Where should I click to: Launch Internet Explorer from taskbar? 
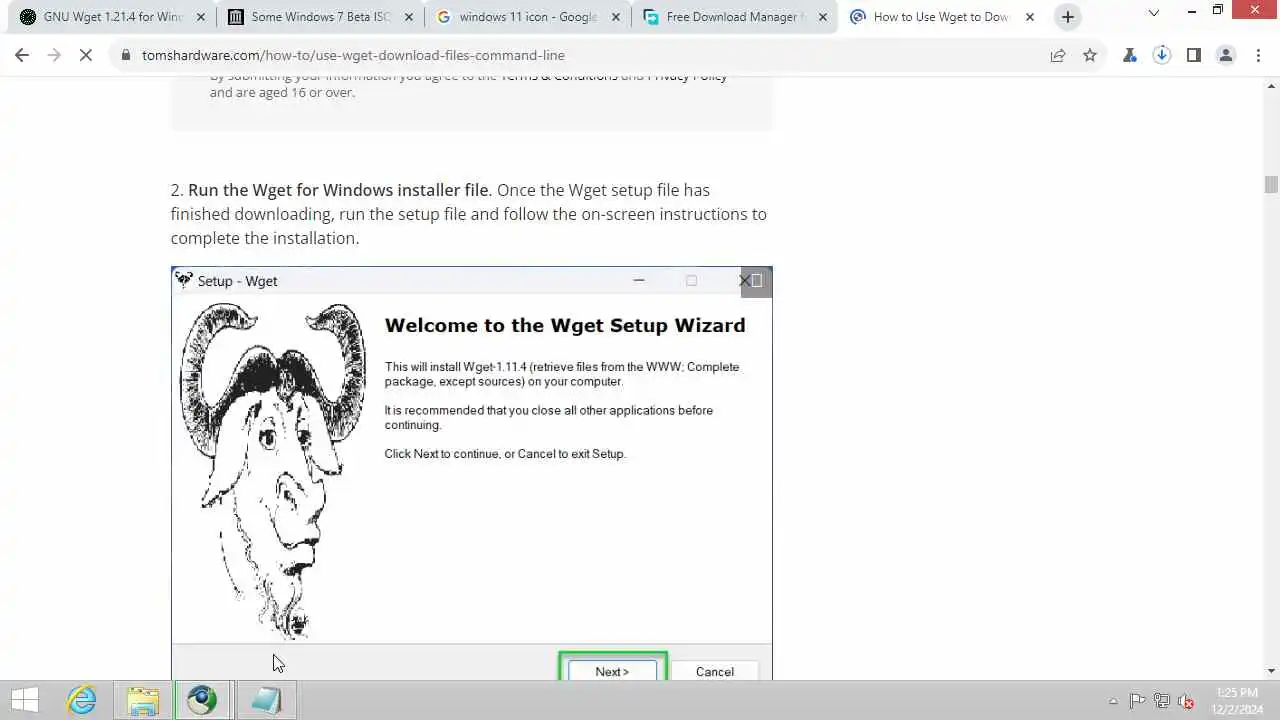[x=82, y=700]
